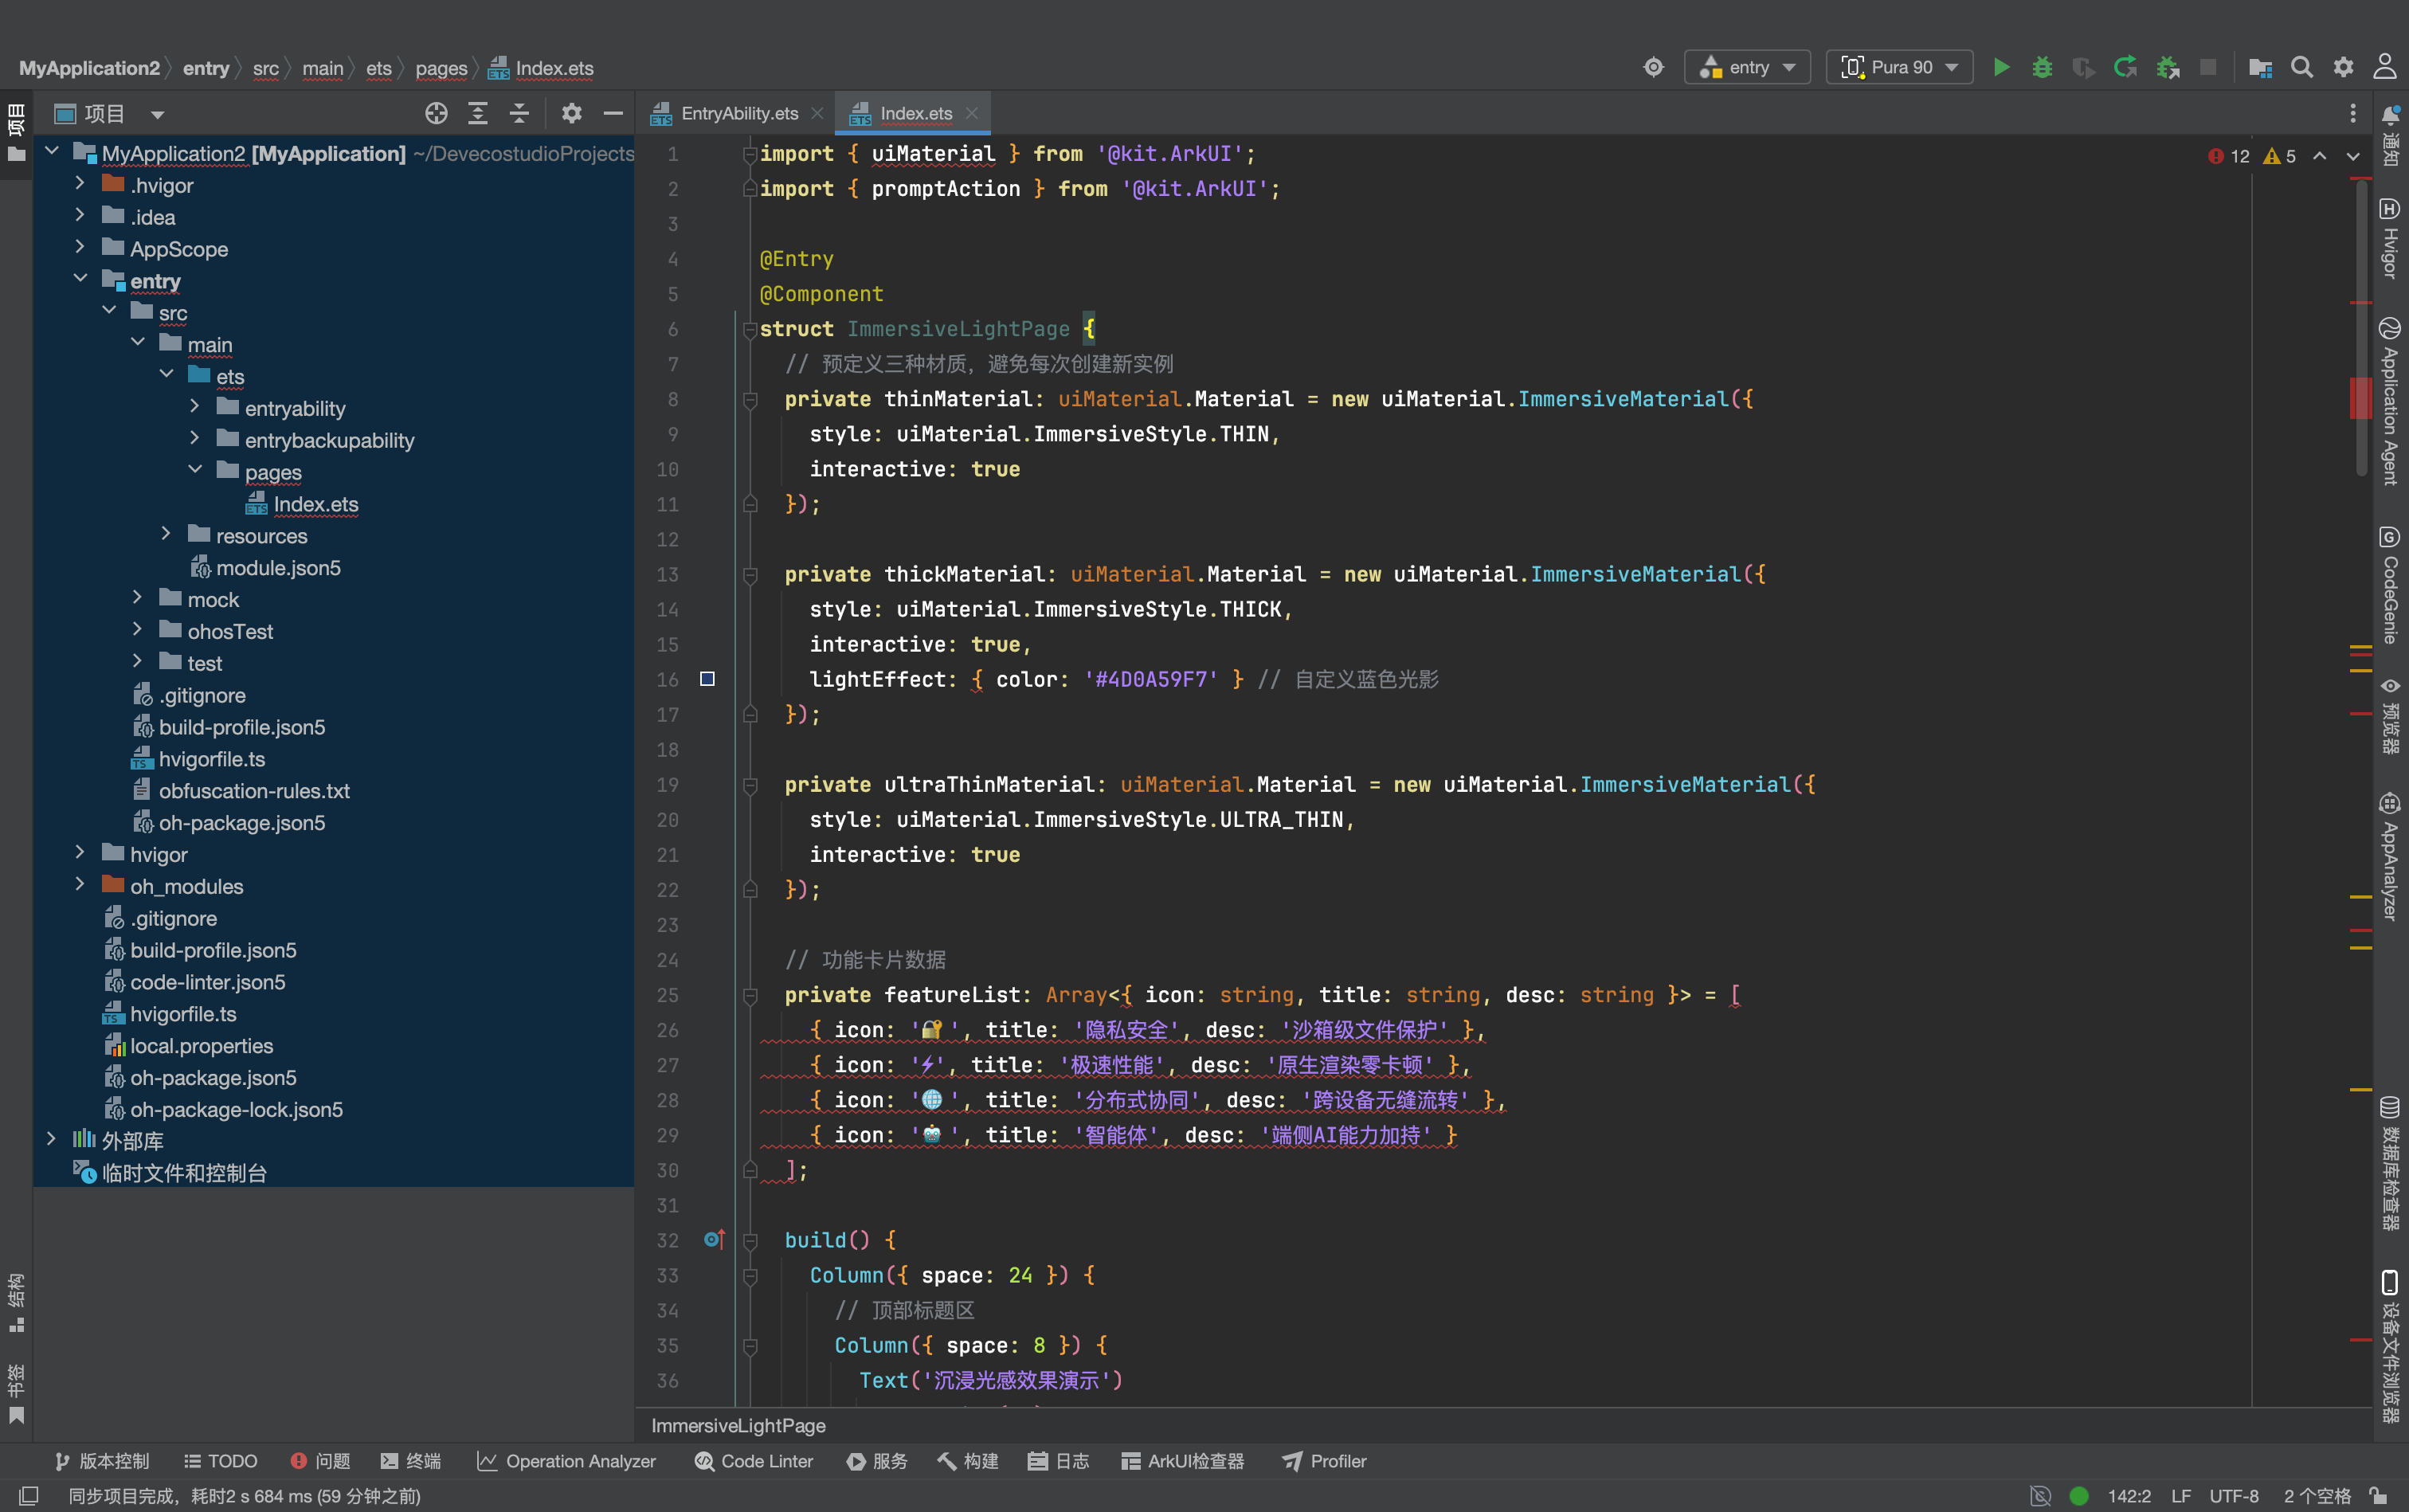Toggle the read-only lock icon in the status bar
2409x1512 pixels.
tap(2379, 1496)
